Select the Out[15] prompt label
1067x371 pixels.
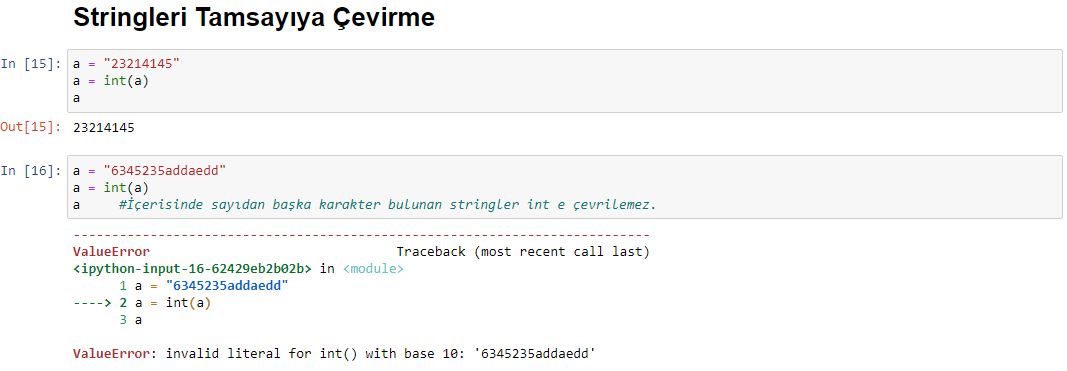click(x=31, y=127)
